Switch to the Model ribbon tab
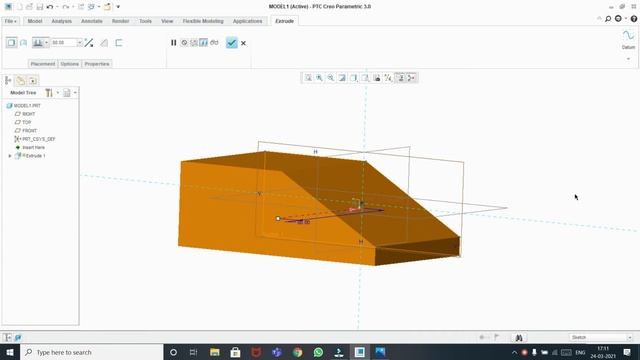Viewport: 640px width, 360px height. click(35, 21)
